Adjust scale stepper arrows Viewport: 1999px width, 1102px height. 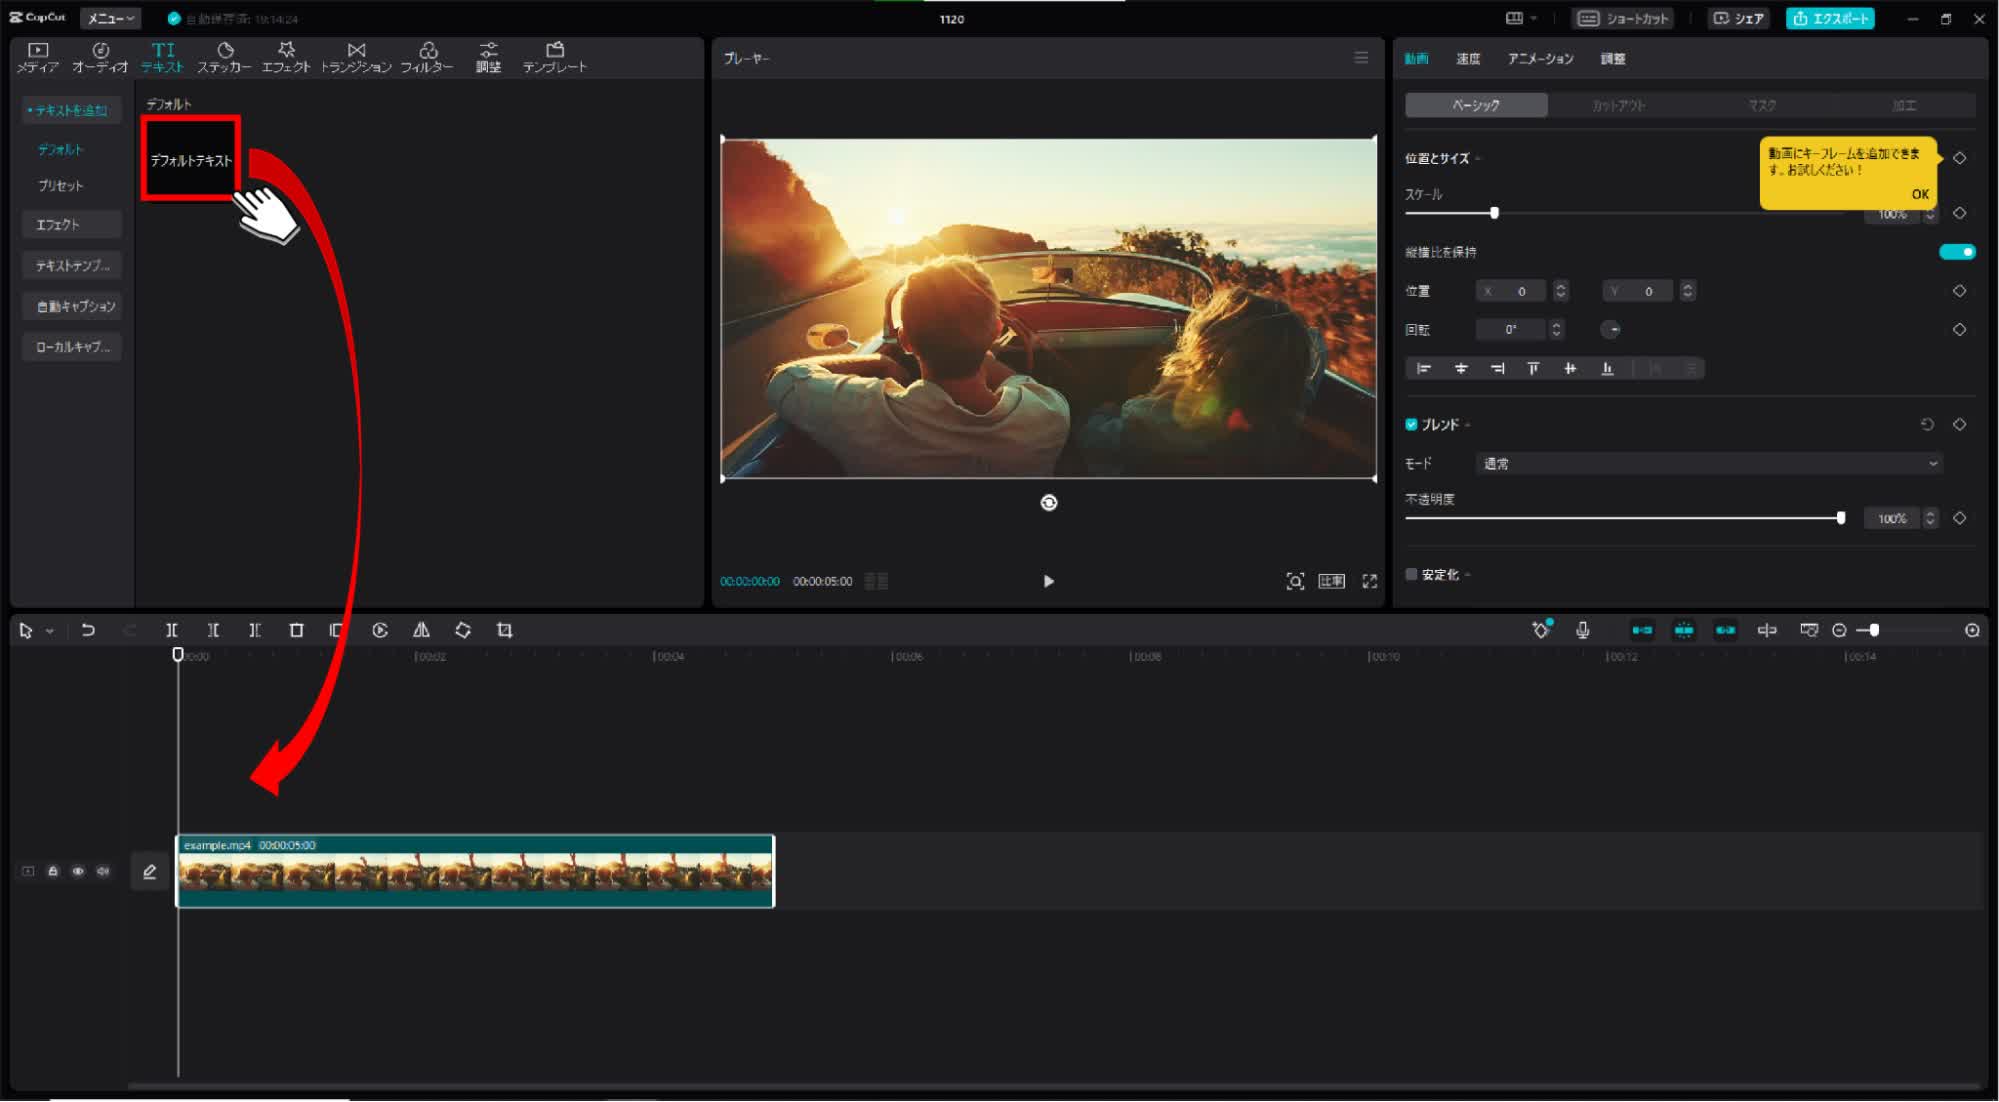point(1931,214)
